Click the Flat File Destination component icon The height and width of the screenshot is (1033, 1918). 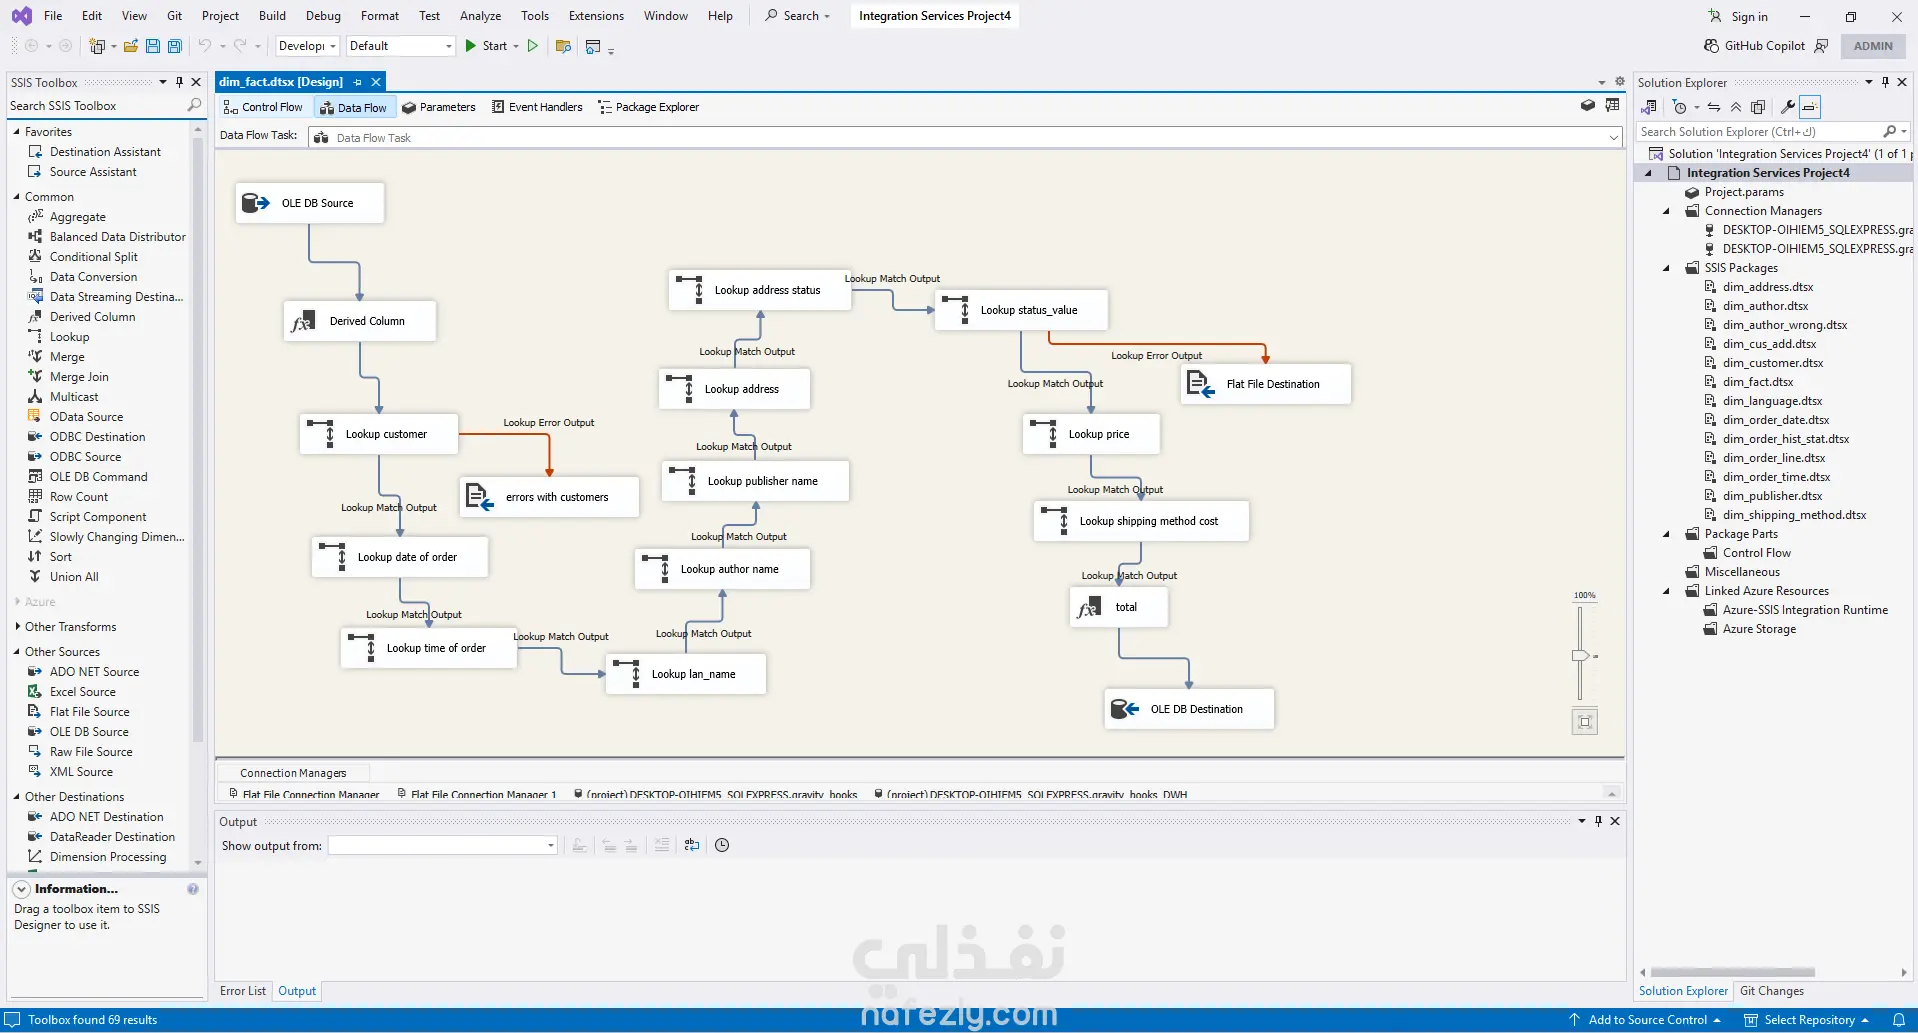(x=1200, y=384)
